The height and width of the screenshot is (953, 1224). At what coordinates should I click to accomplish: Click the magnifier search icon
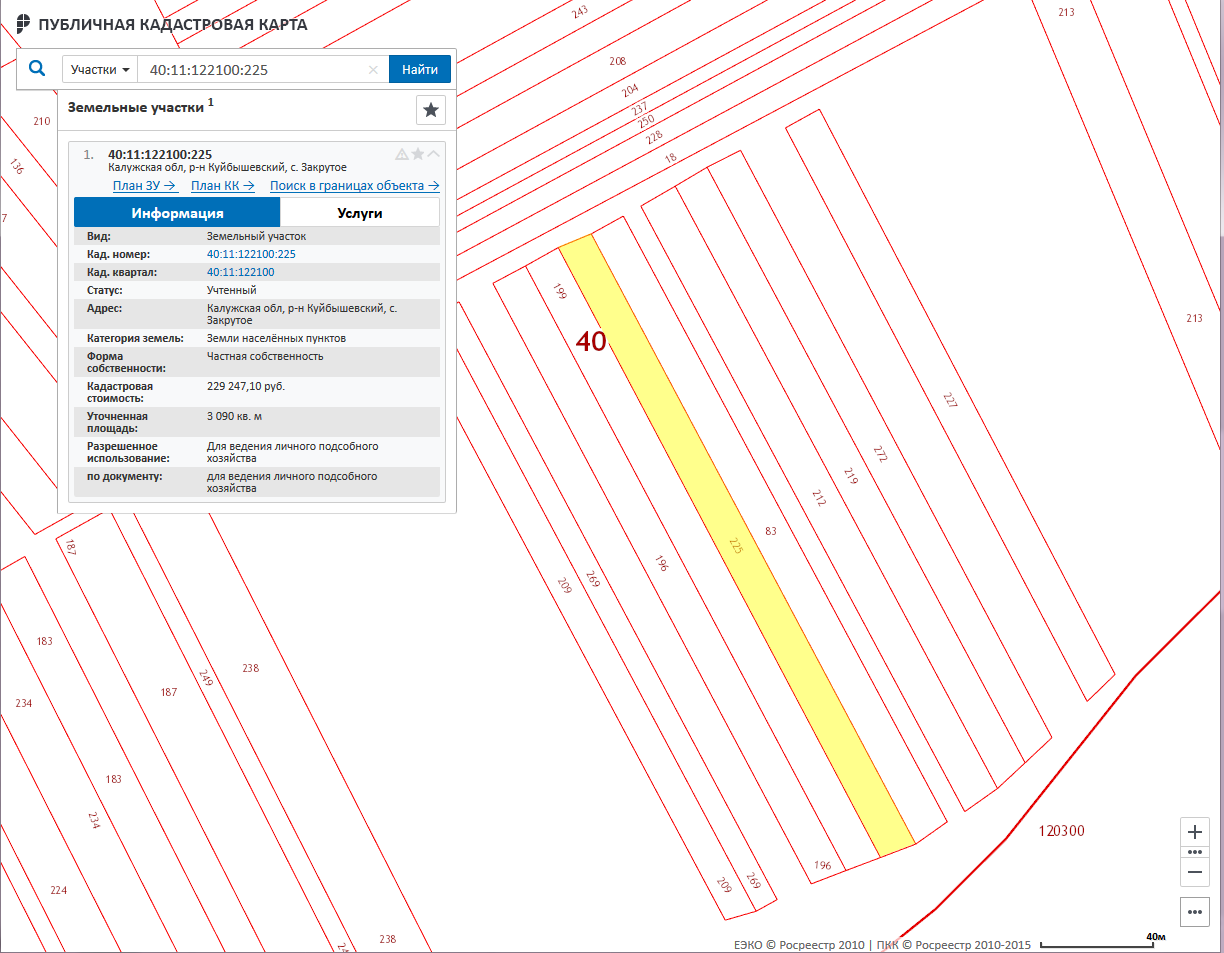pos(38,69)
